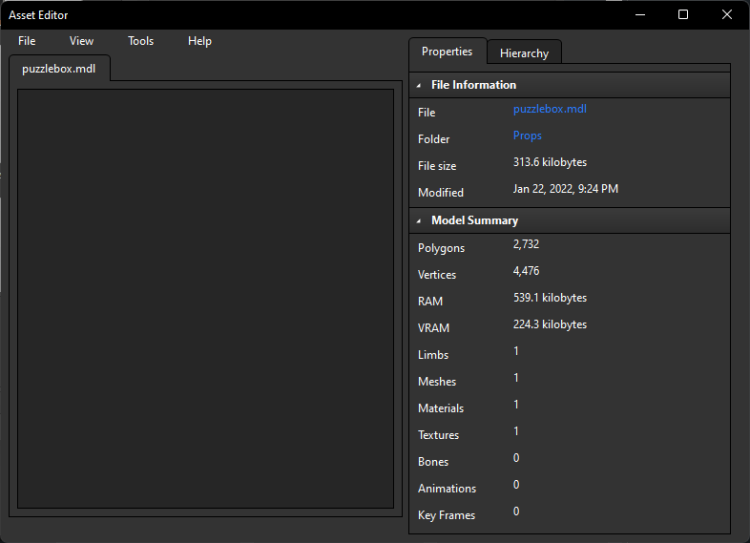Image resolution: width=750 pixels, height=543 pixels.
Task: Close the Asset Editor window
Action: click(727, 14)
